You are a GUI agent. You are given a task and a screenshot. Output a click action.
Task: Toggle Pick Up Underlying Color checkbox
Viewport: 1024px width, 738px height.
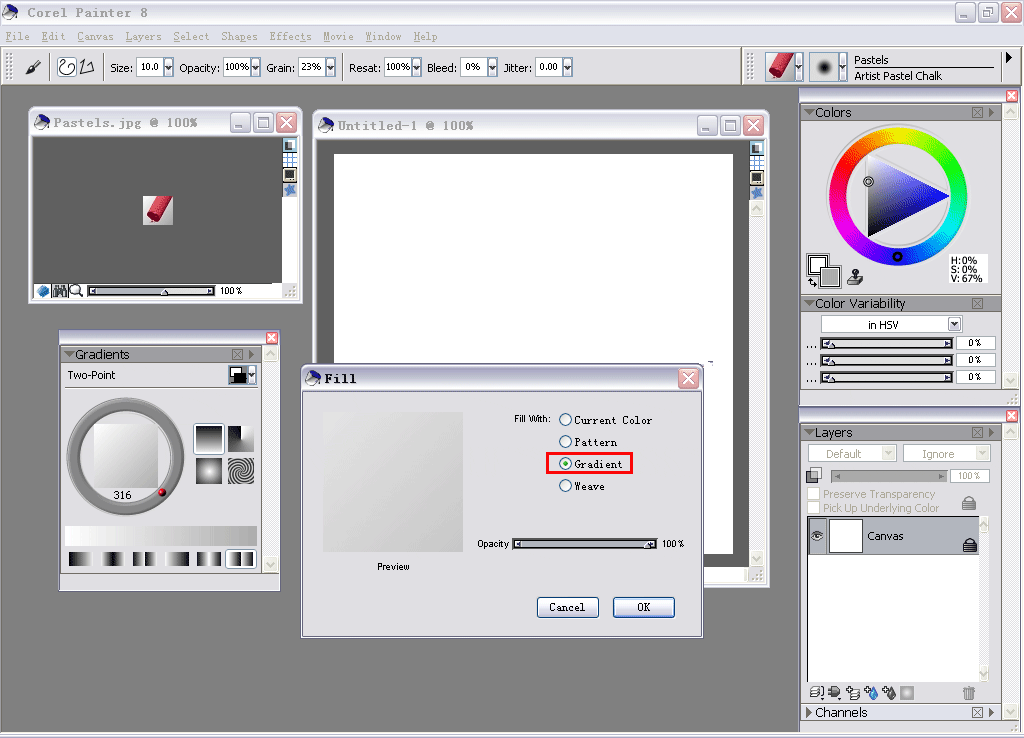pos(814,507)
